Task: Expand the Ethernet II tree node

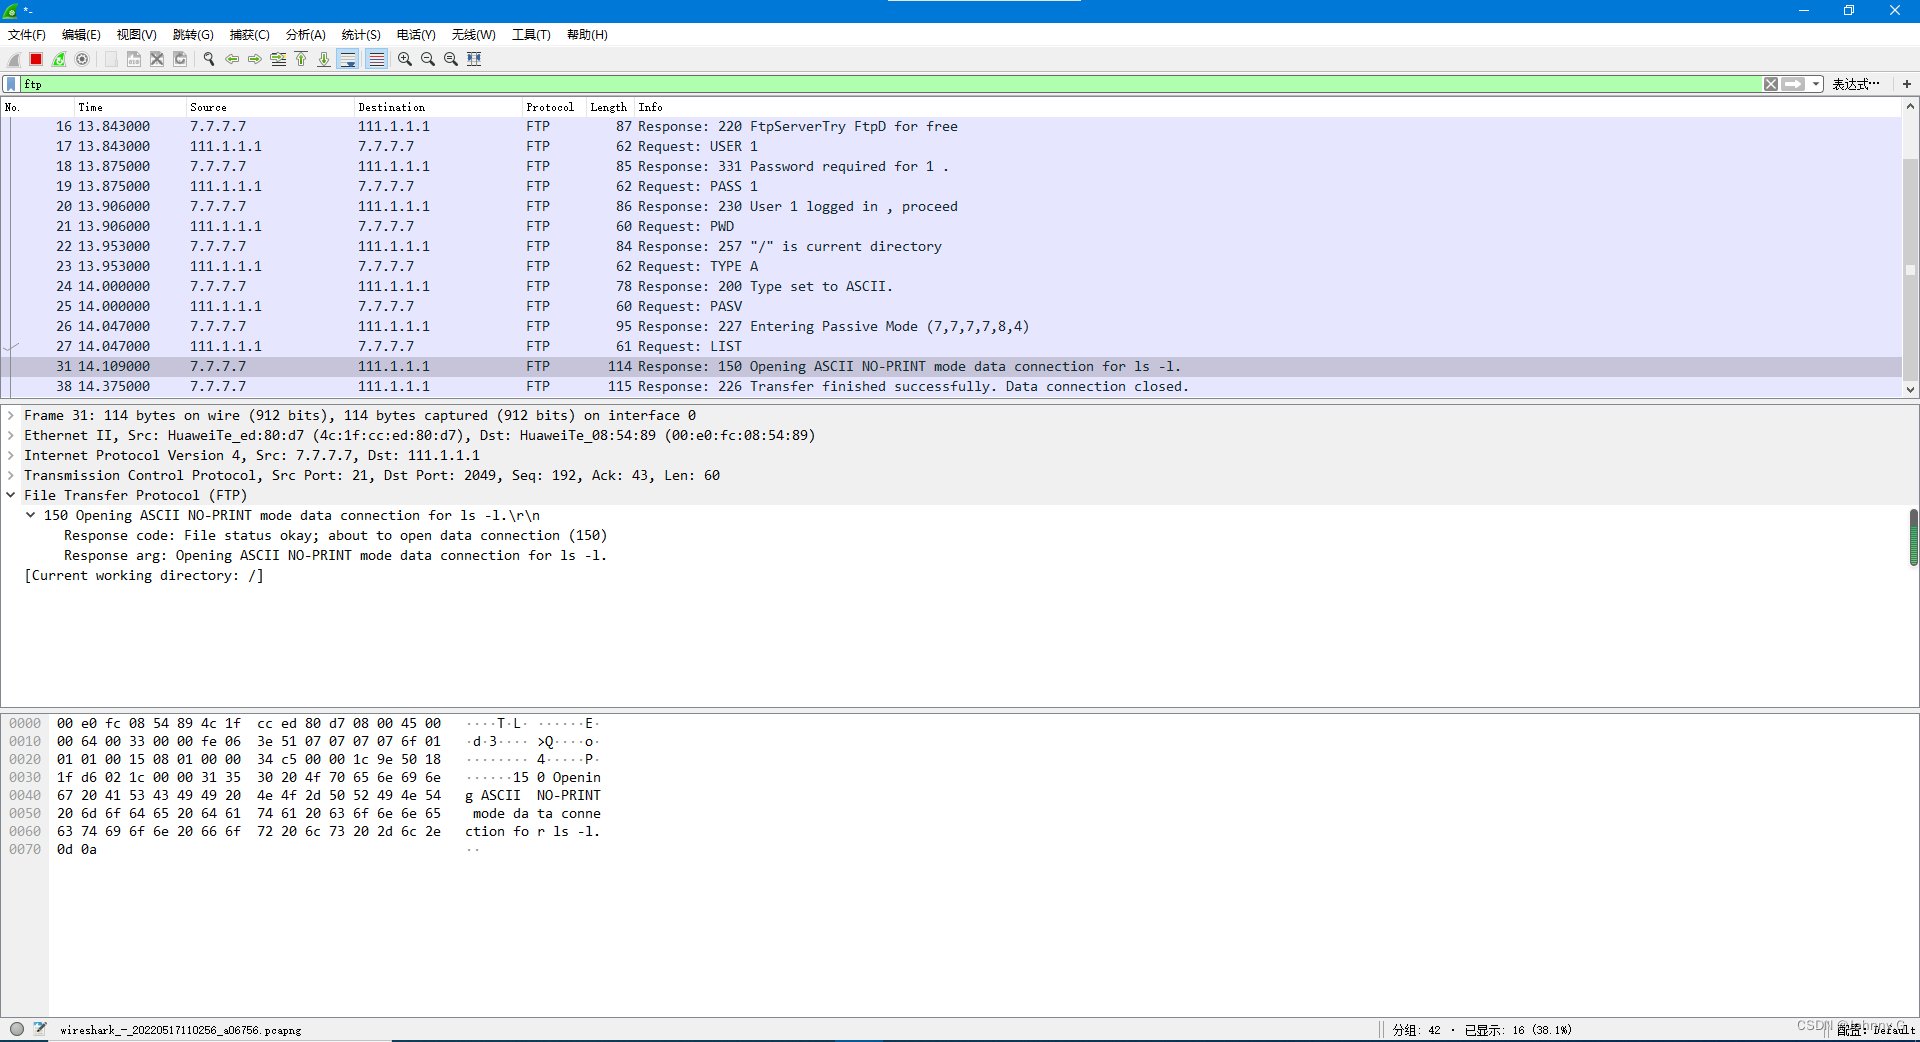Action: (x=11, y=436)
